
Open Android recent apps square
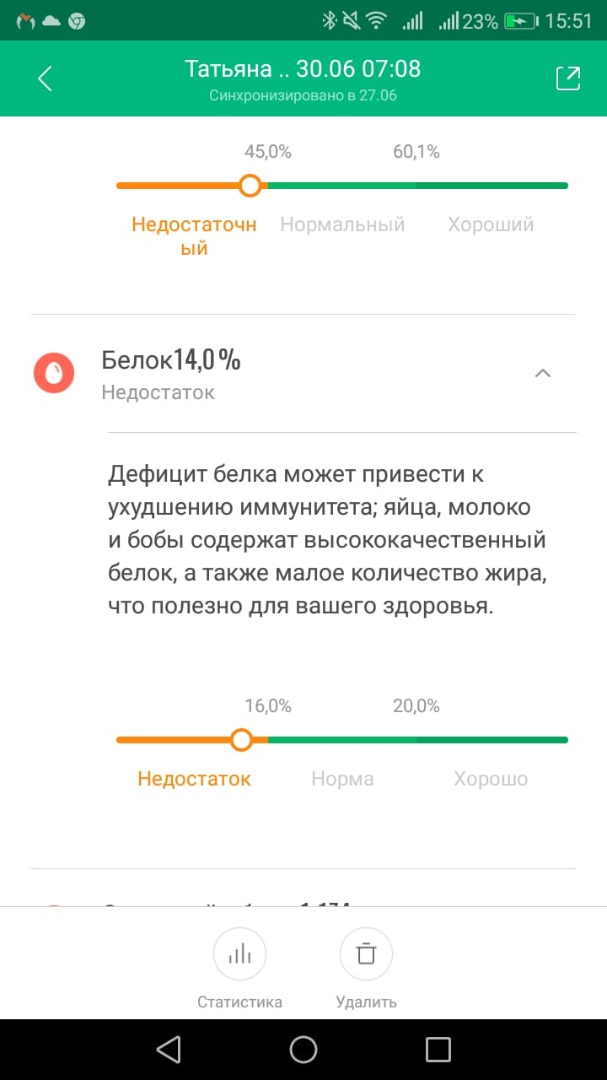pos(438,1050)
